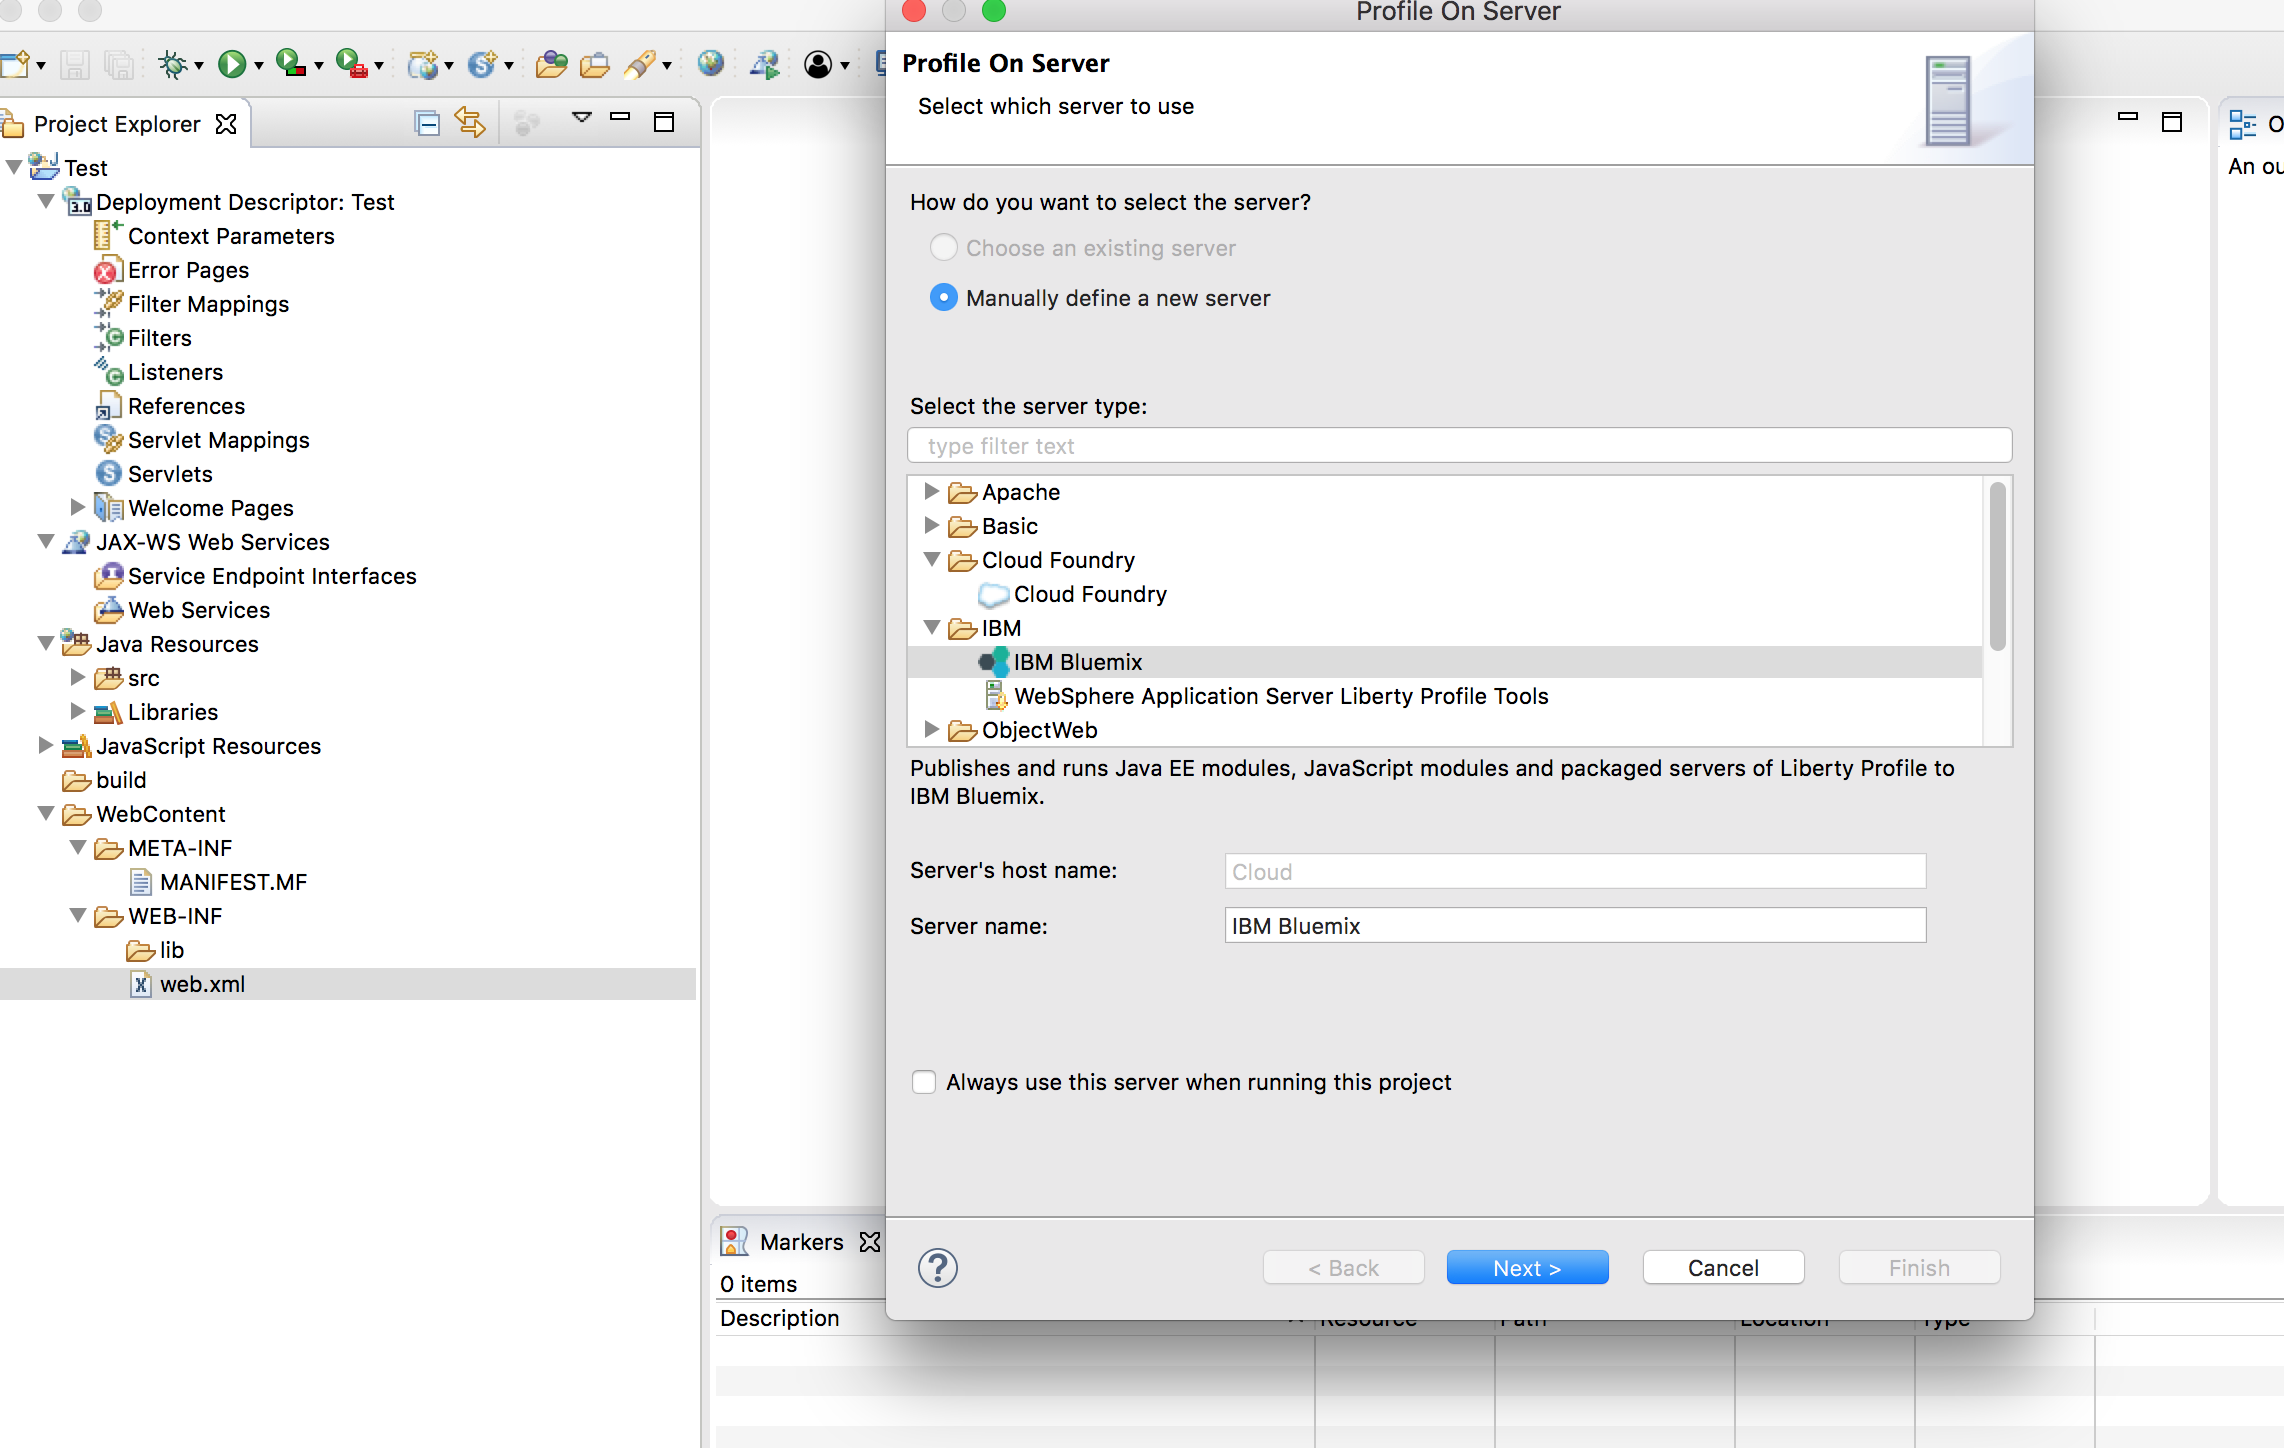This screenshot has height=1448, width=2284.
Task: Check 'Always use this server' checkbox
Action: point(924,1082)
